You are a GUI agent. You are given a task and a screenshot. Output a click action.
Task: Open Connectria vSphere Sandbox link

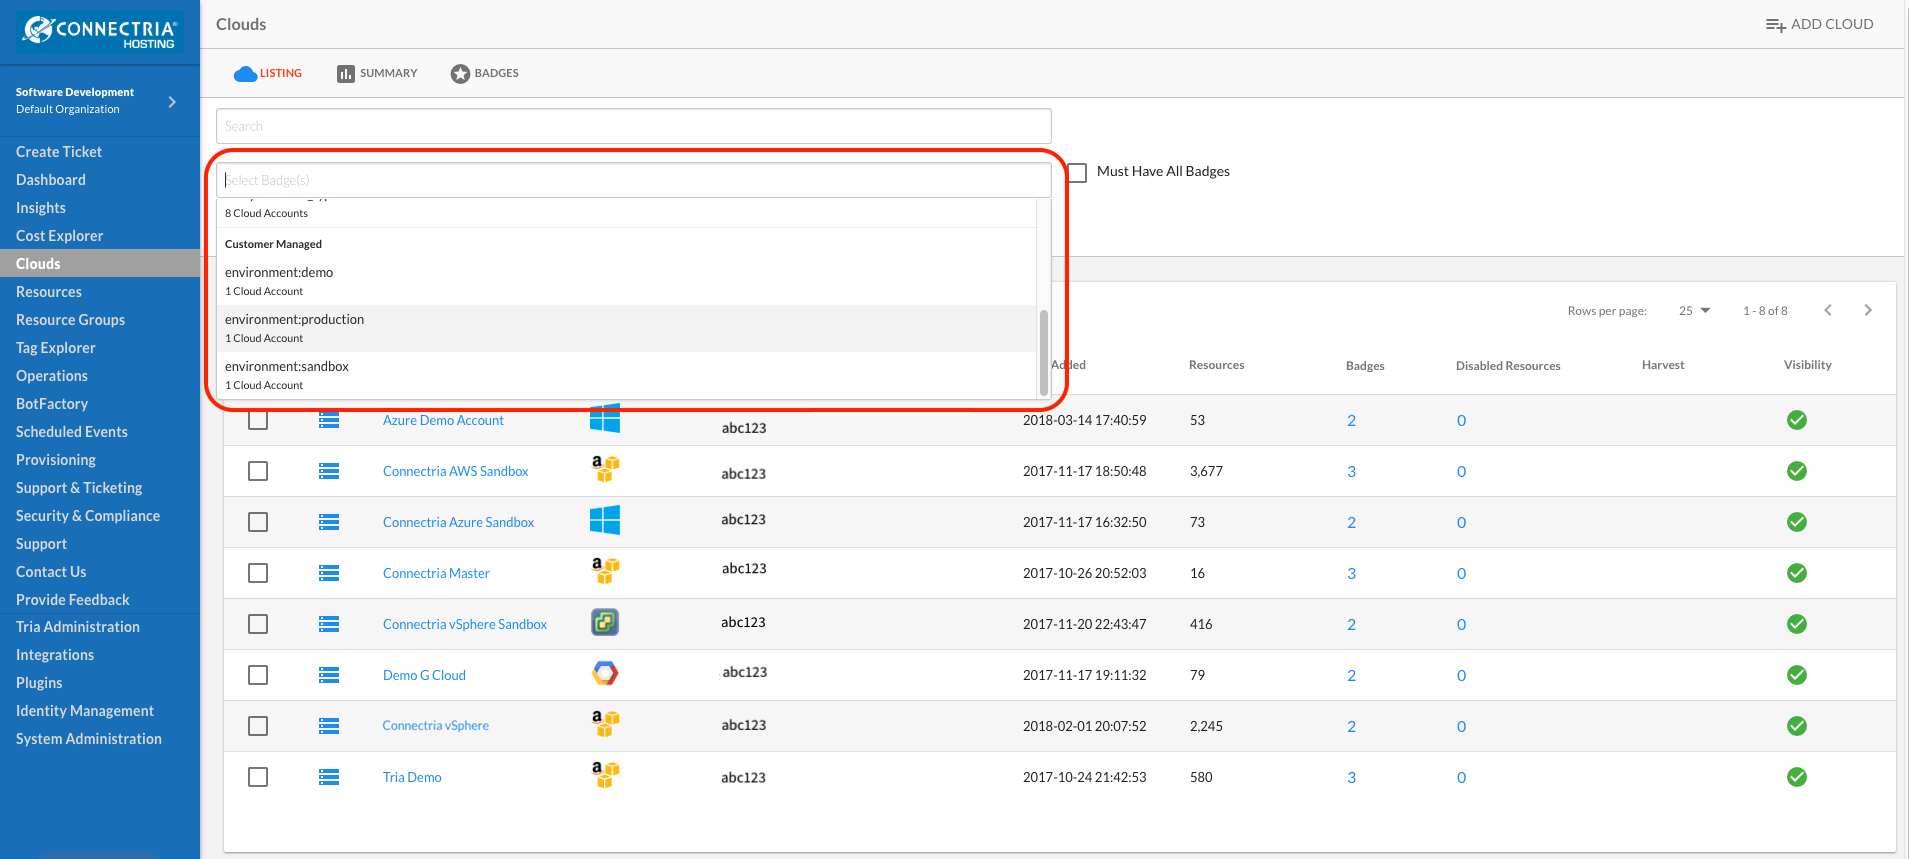click(465, 624)
